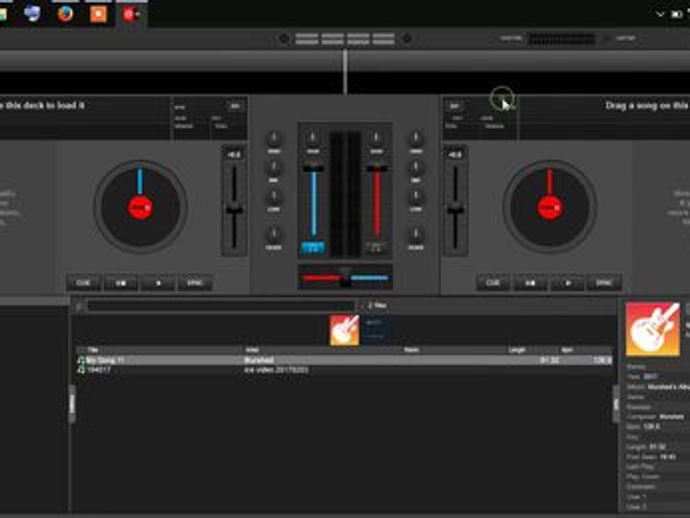Select the "My Song 11" track row
The width and height of the screenshot is (690, 518).
[345, 360]
